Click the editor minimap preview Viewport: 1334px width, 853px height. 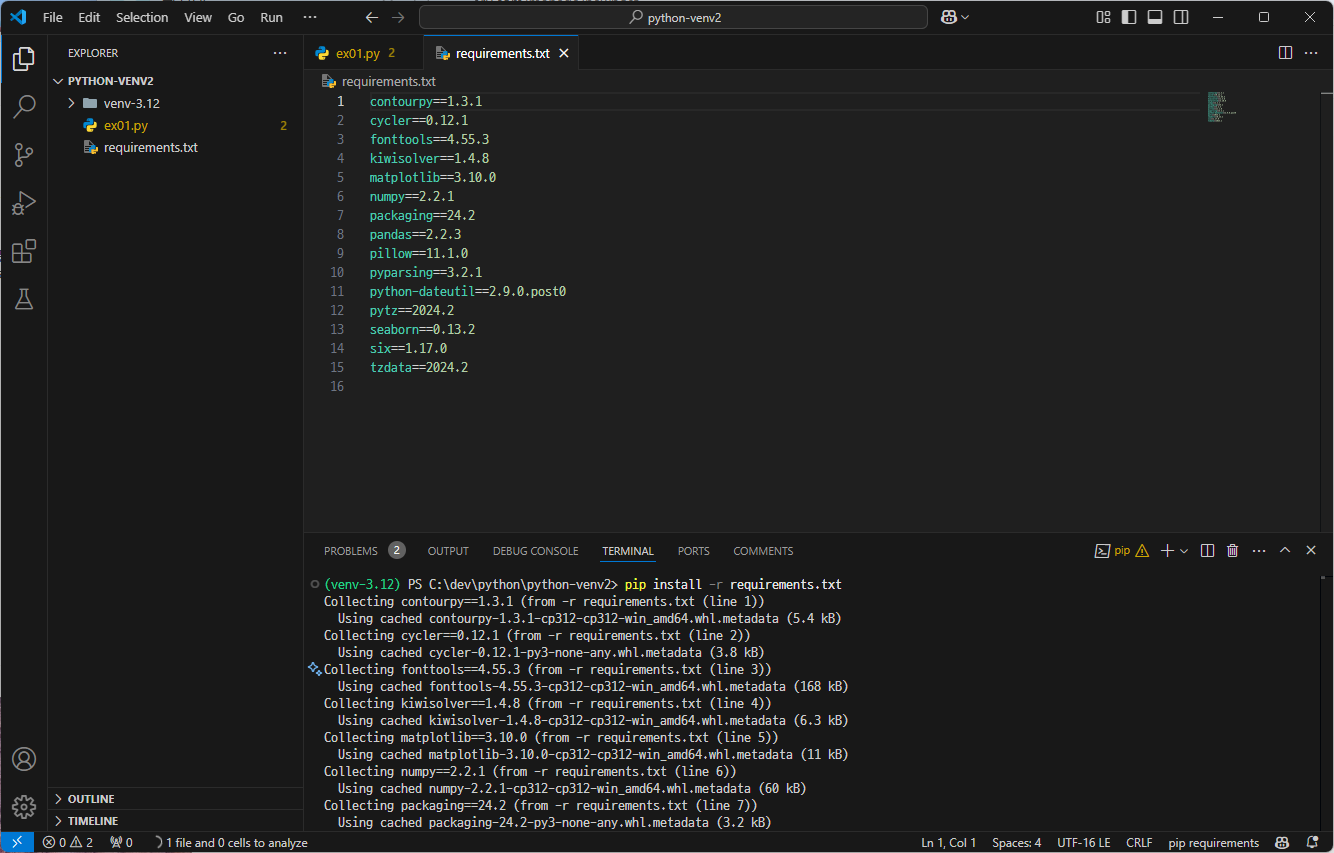click(1222, 107)
